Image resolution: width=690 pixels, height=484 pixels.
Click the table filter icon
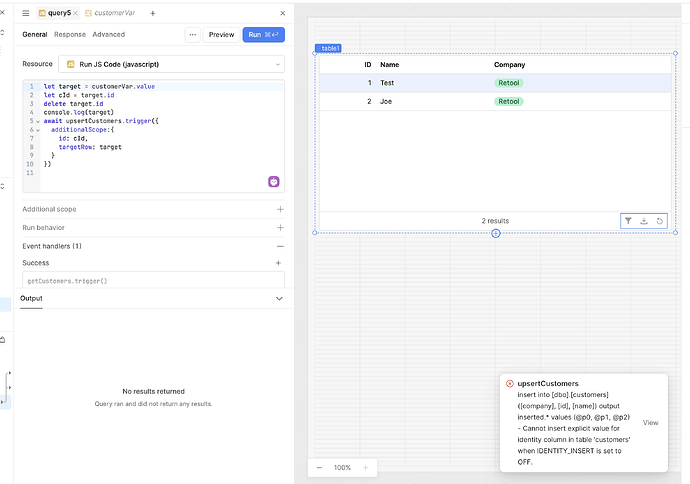click(628, 221)
